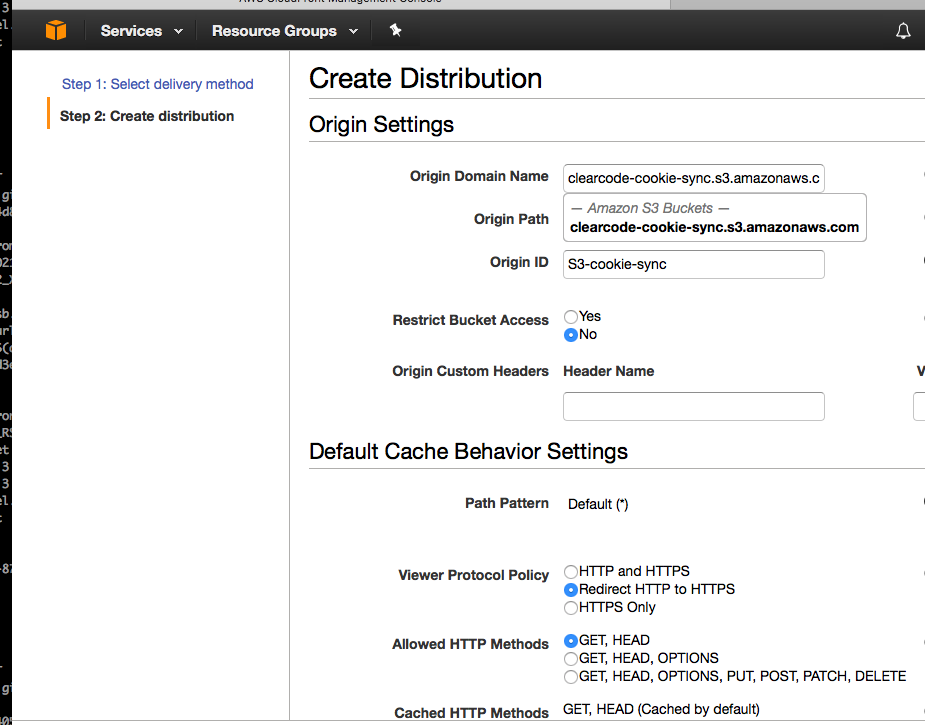Screen dimensions: 925x725
Task: Select Redirect HTTP to HTTPS option
Action: coord(571,589)
